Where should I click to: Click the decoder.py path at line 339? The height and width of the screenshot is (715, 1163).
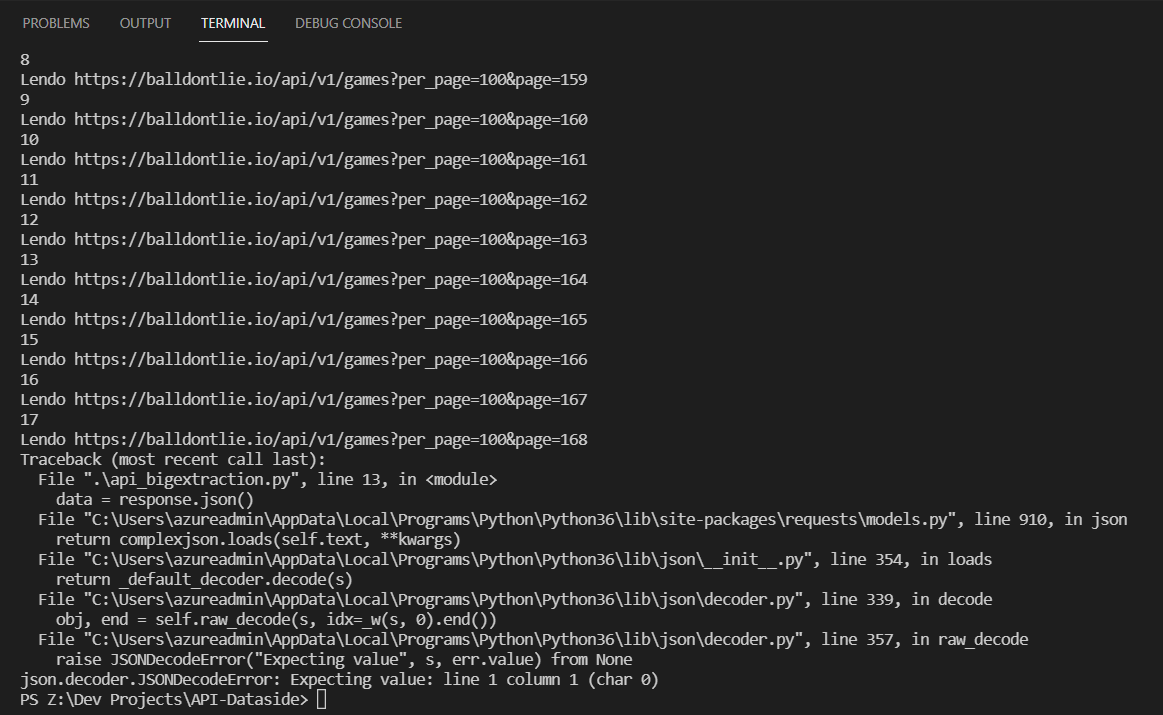pos(443,600)
